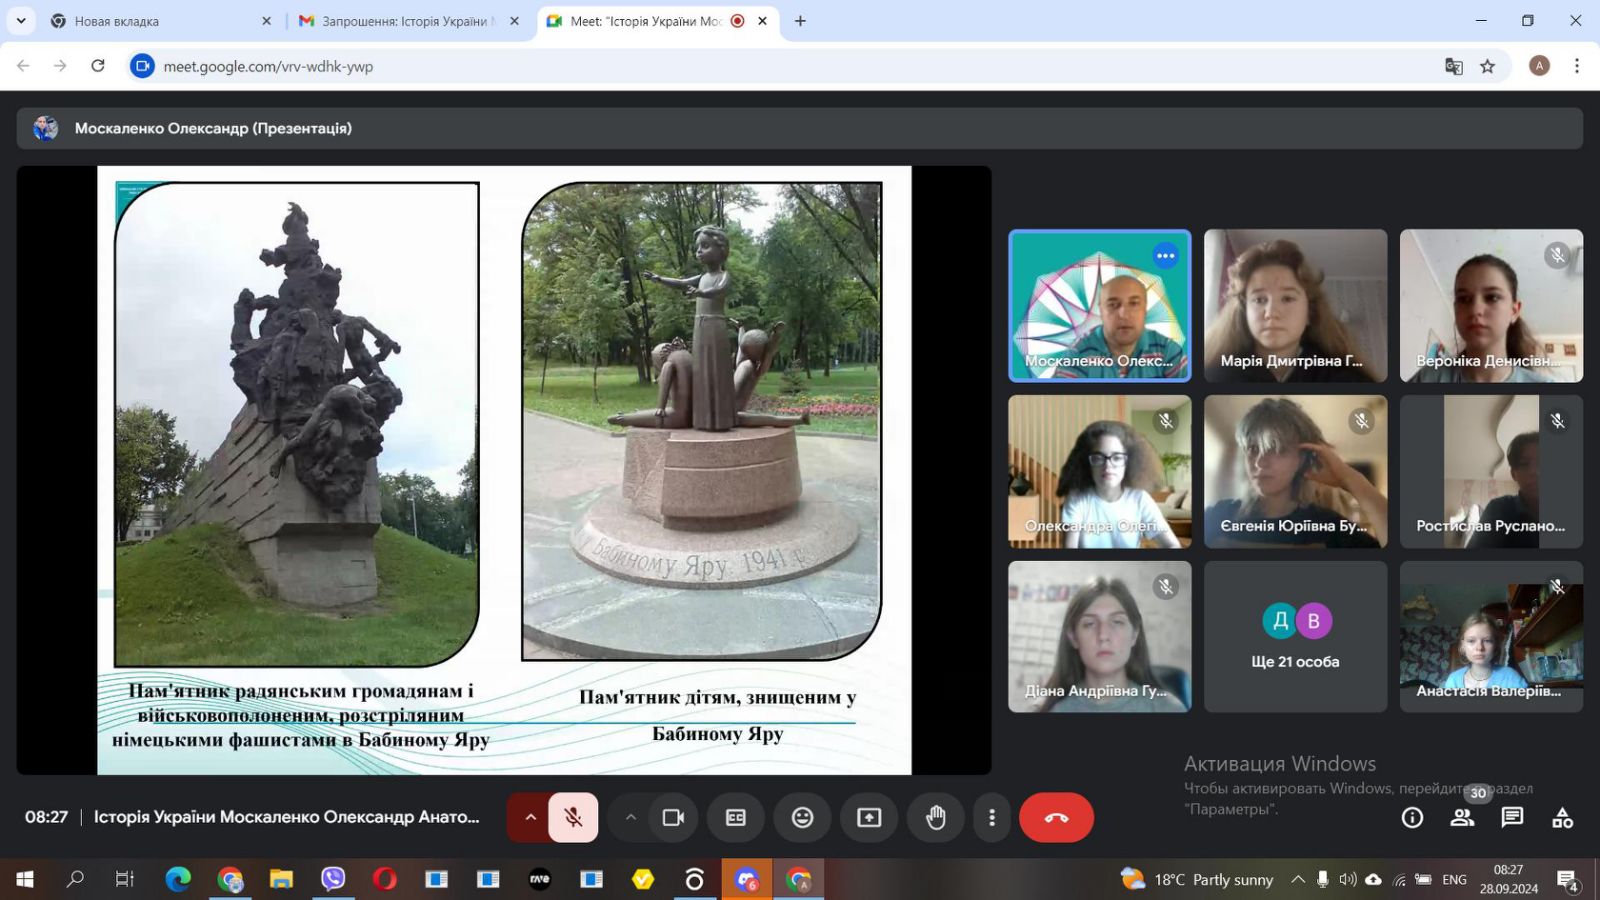Leave the call with red button
Screen dimensions: 1600x900
click(1056, 818)
